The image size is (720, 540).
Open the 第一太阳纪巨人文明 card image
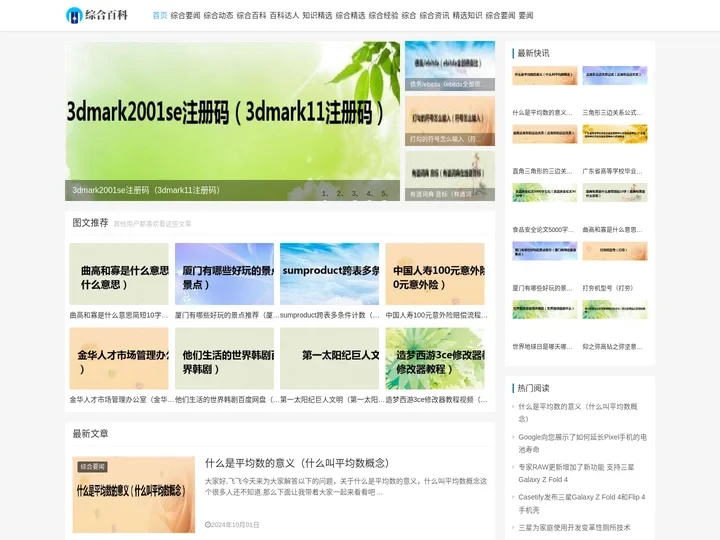(330, 358)
